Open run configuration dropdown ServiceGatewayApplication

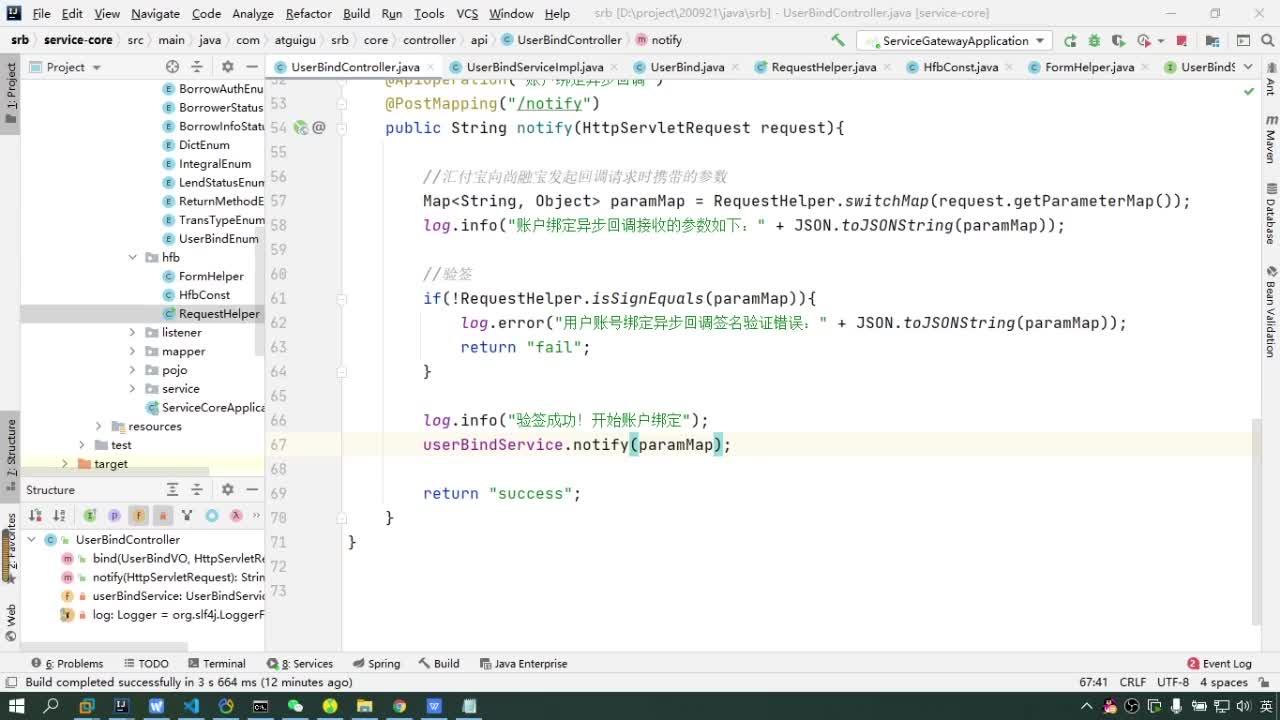[954, 40]
